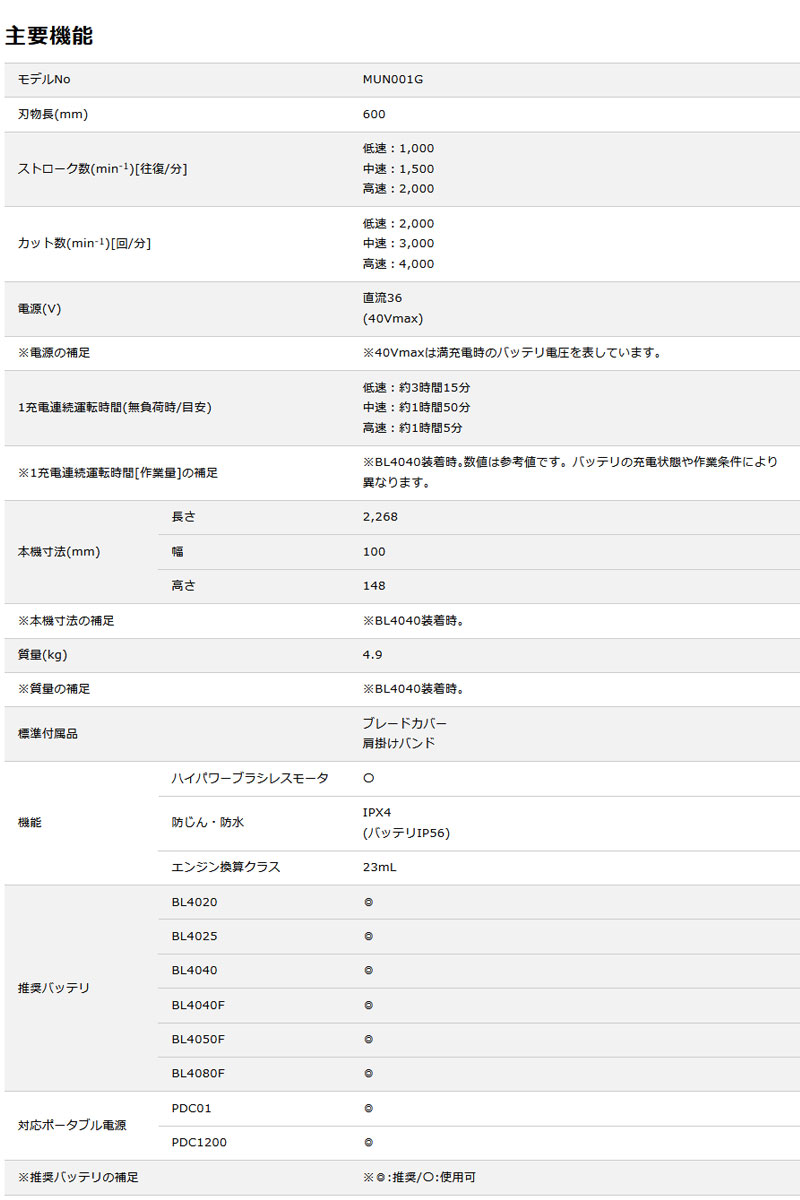
Task: Select cut count value "高速：4,000"
Action: tap(399, 264)
